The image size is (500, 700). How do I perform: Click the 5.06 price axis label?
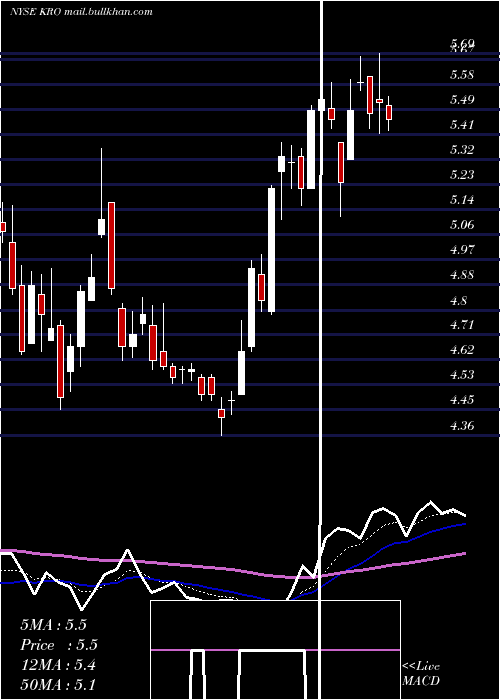tap(462, 225)
